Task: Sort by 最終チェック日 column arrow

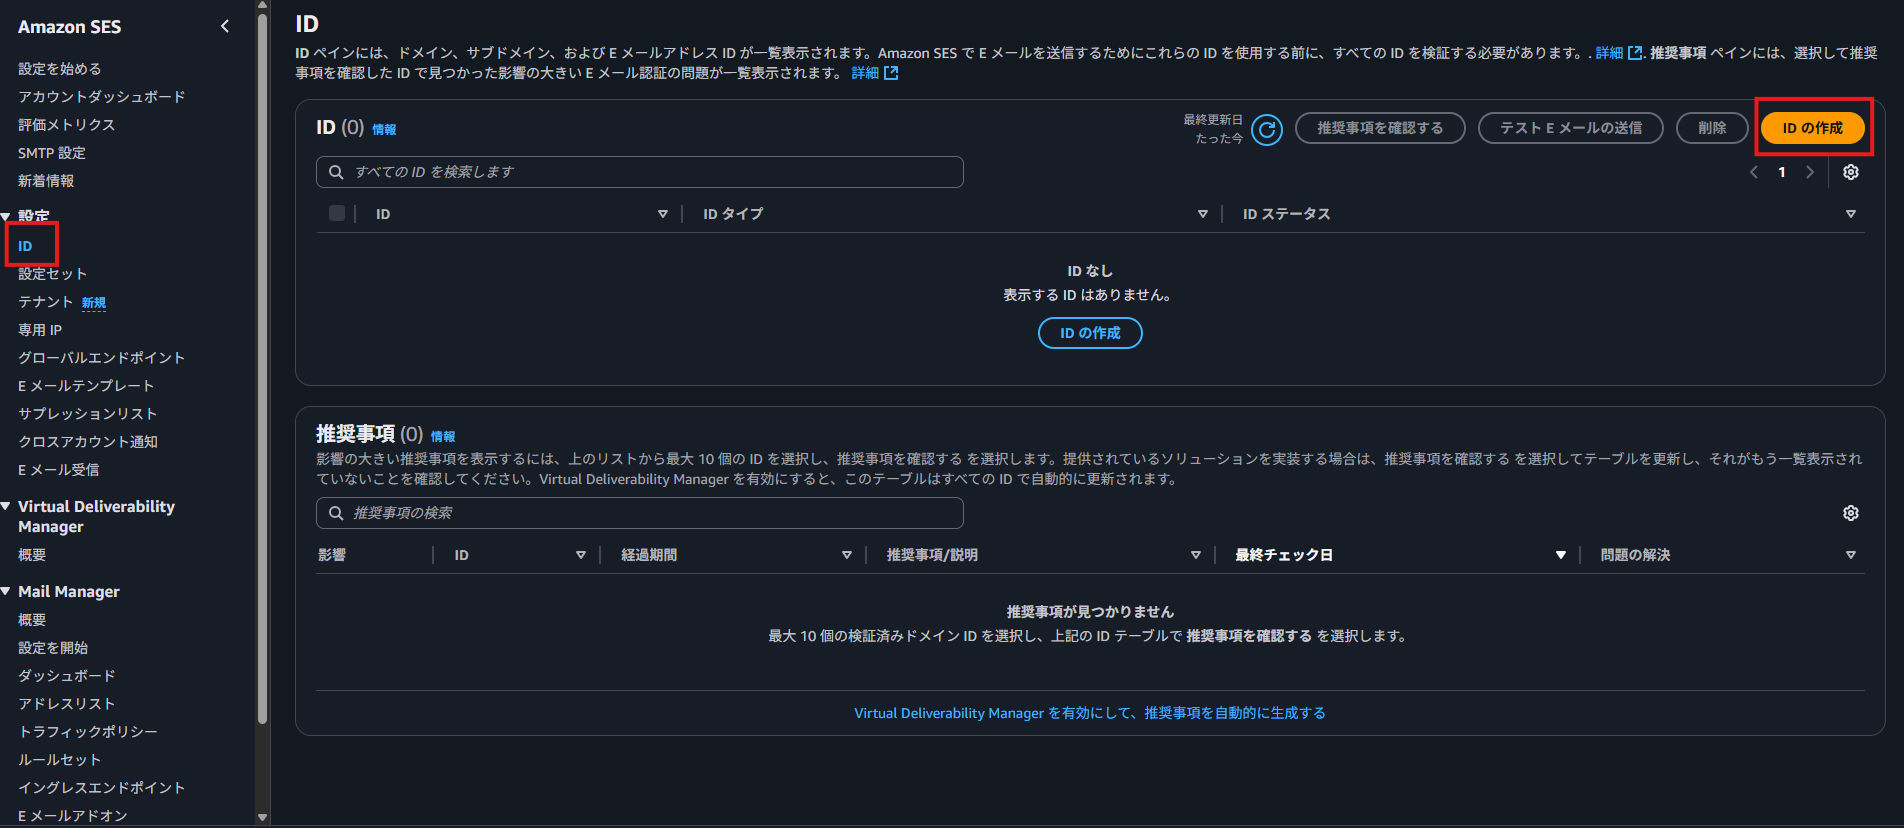Action: [x=1560, y=555]
